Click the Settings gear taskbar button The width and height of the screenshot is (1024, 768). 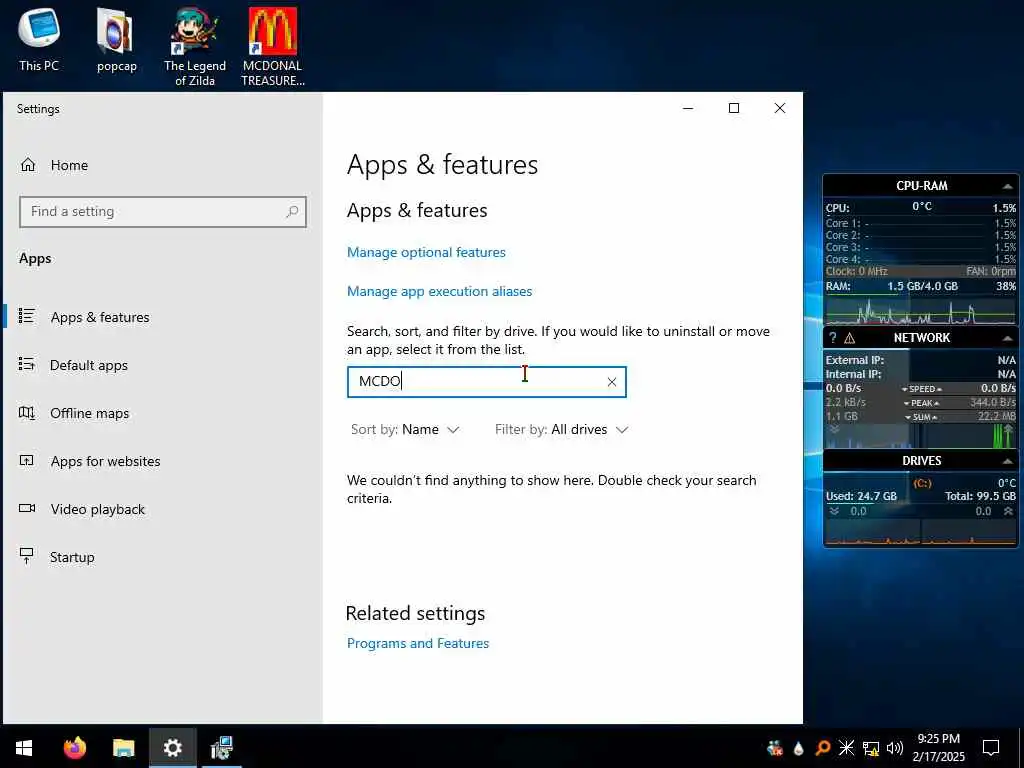(x=172, y=748)
